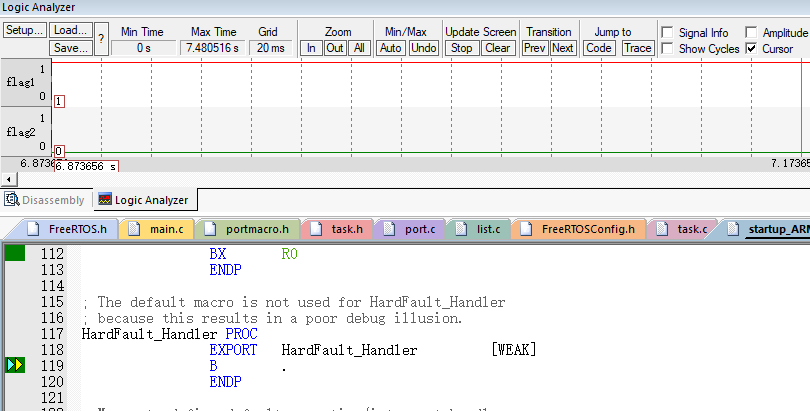Switch to the Logic Analyzer tab
The width and height of the screenshot is (810, 411).
point(144,200)
